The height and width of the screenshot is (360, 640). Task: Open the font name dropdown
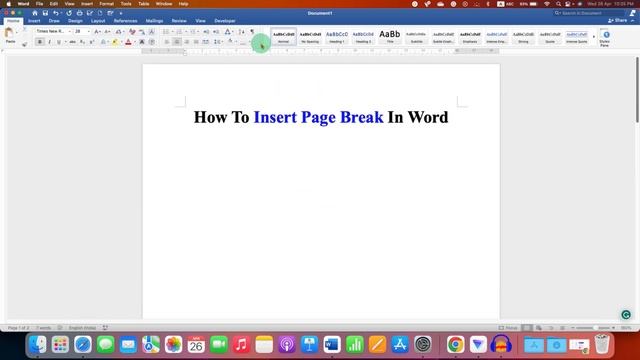(x=69, y=31)
